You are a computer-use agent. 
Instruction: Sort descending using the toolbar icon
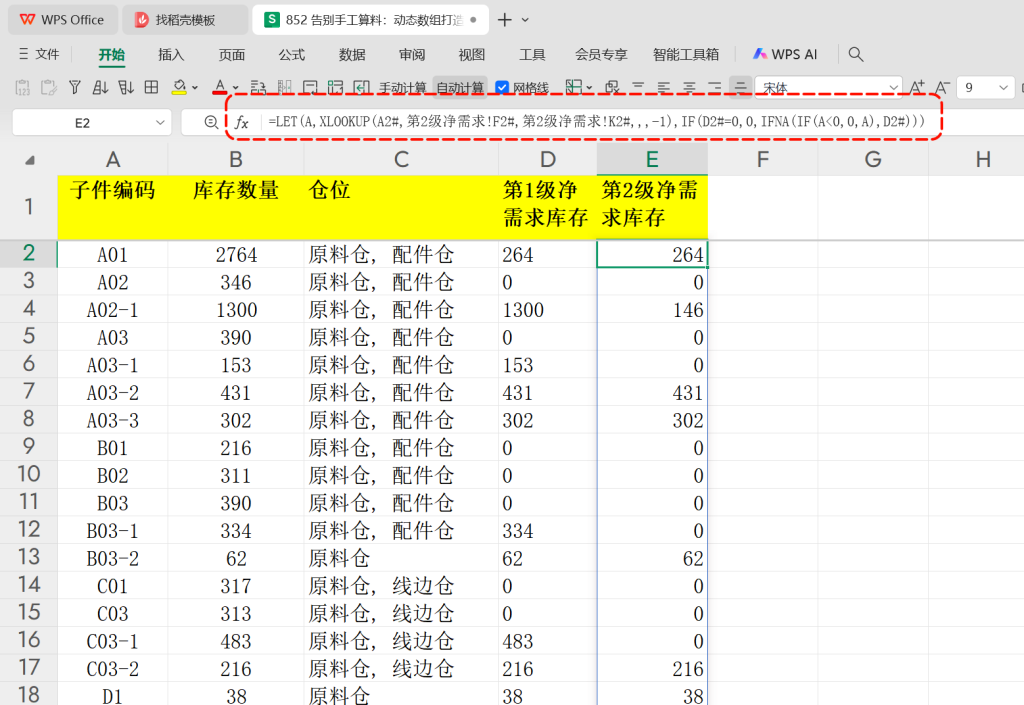126,87
